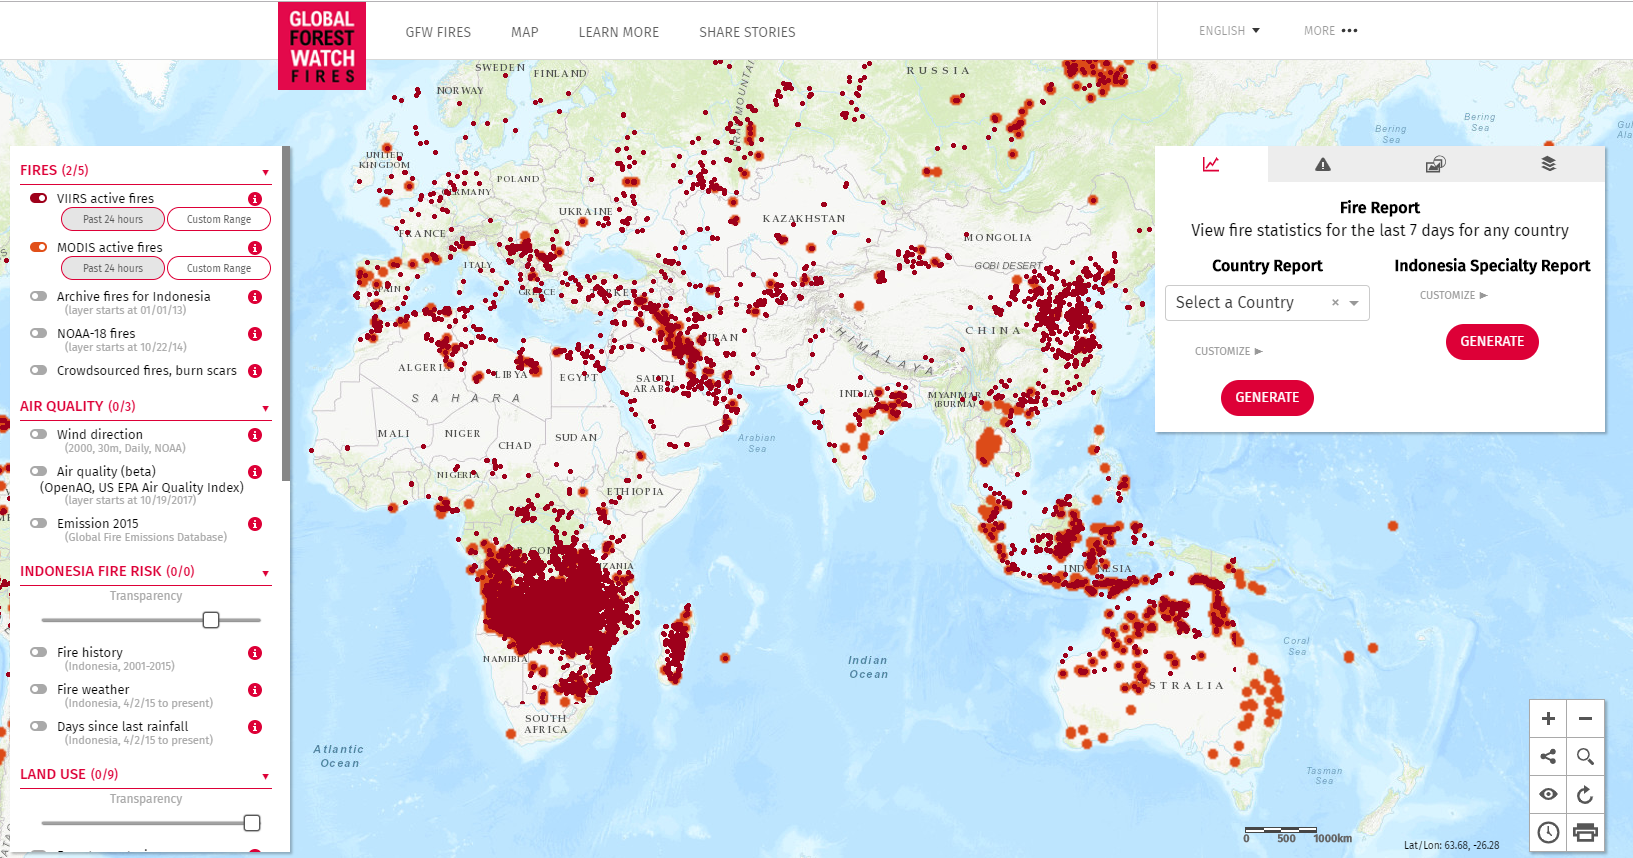
Task: Enable Archive fires for Indonesia layer
Action: 39,296
